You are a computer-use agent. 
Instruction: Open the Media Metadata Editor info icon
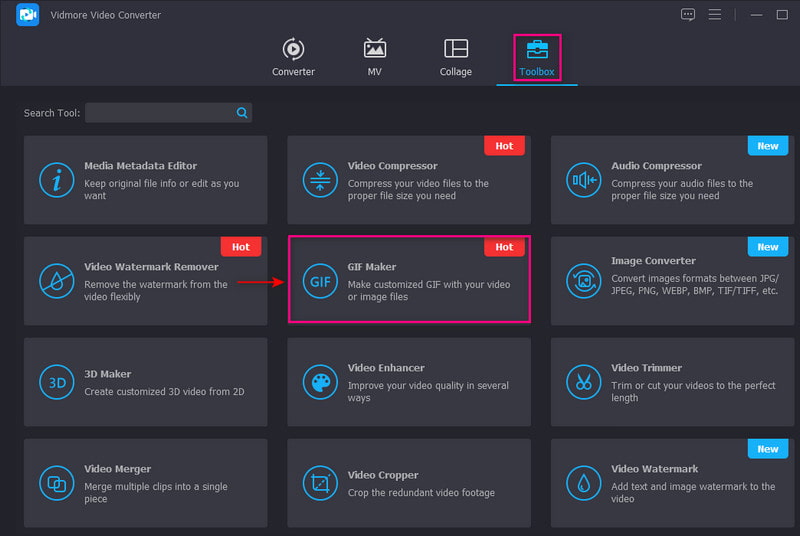coord(56,180)
